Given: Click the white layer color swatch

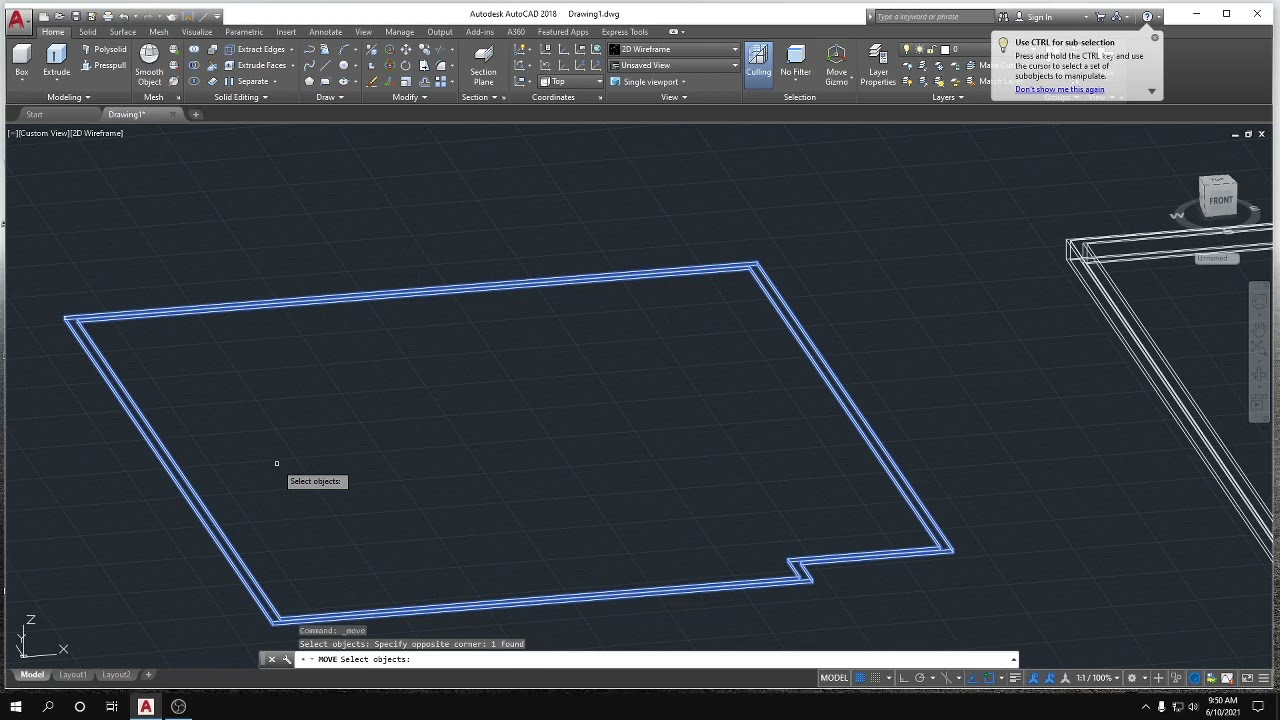Looking at the screenshot, I should pos(945,49).
